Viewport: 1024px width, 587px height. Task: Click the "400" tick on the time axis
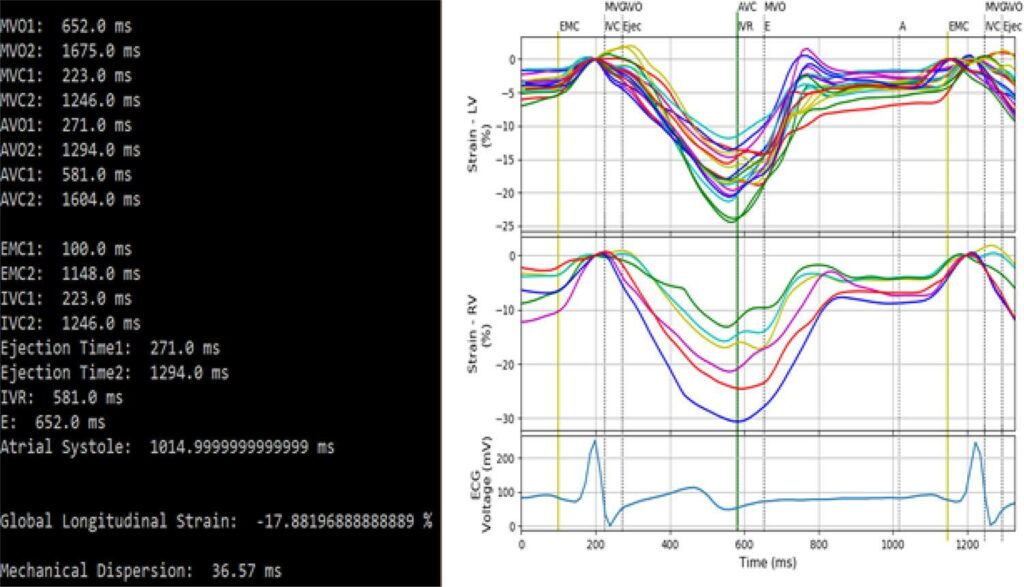click(x=670, y=545)
